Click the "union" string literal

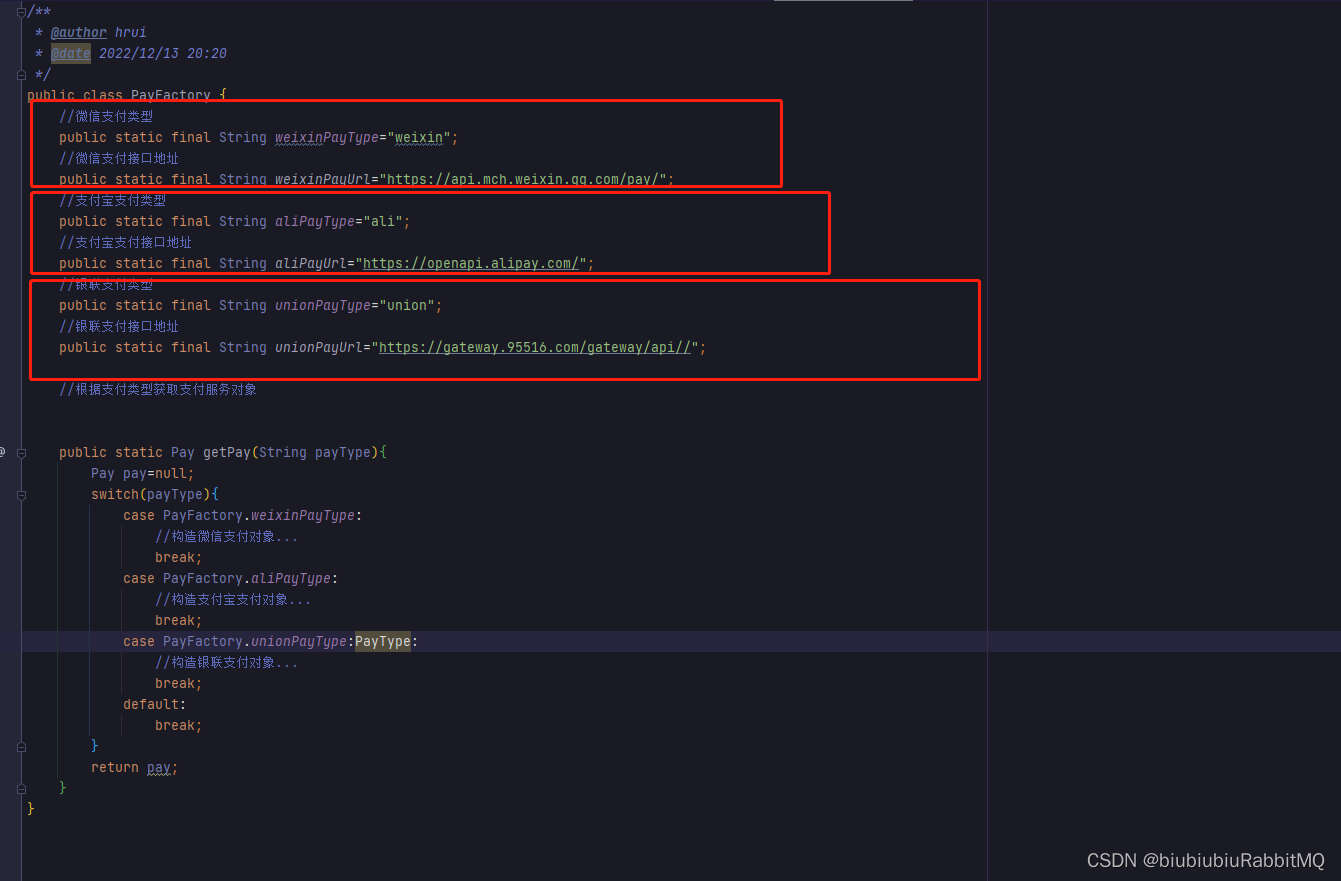point(407,306)
